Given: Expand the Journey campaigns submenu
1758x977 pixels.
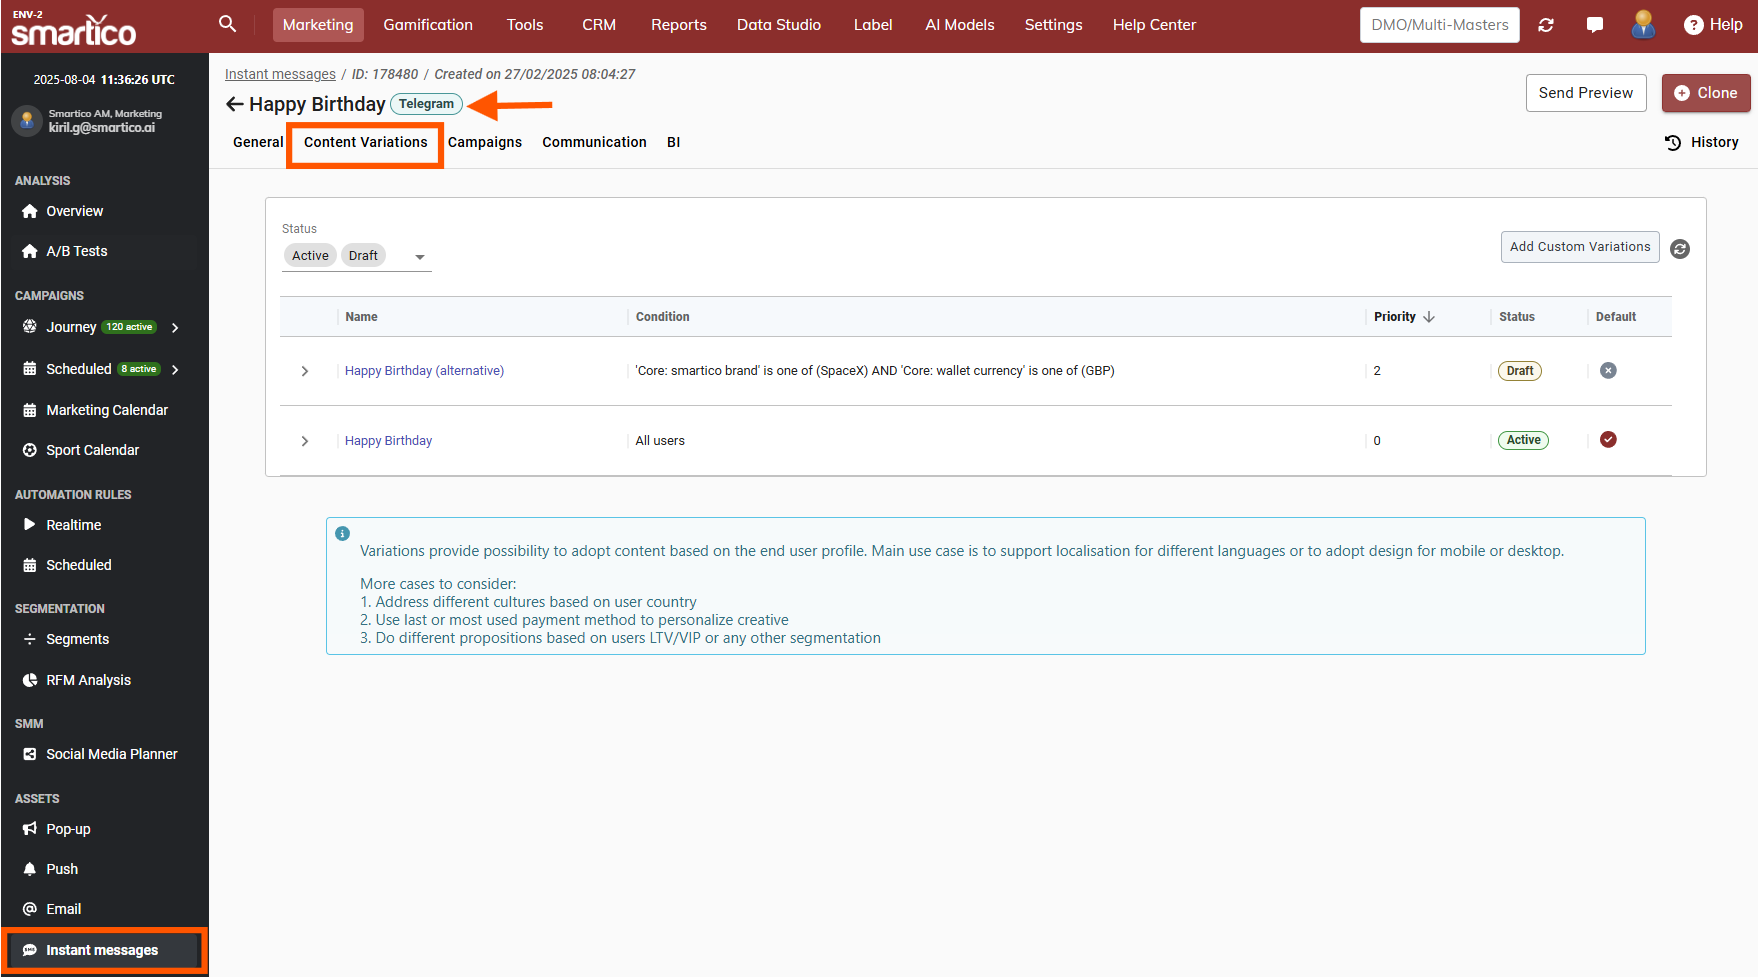Looking at the screenshot, I should (x=176, y=328).
